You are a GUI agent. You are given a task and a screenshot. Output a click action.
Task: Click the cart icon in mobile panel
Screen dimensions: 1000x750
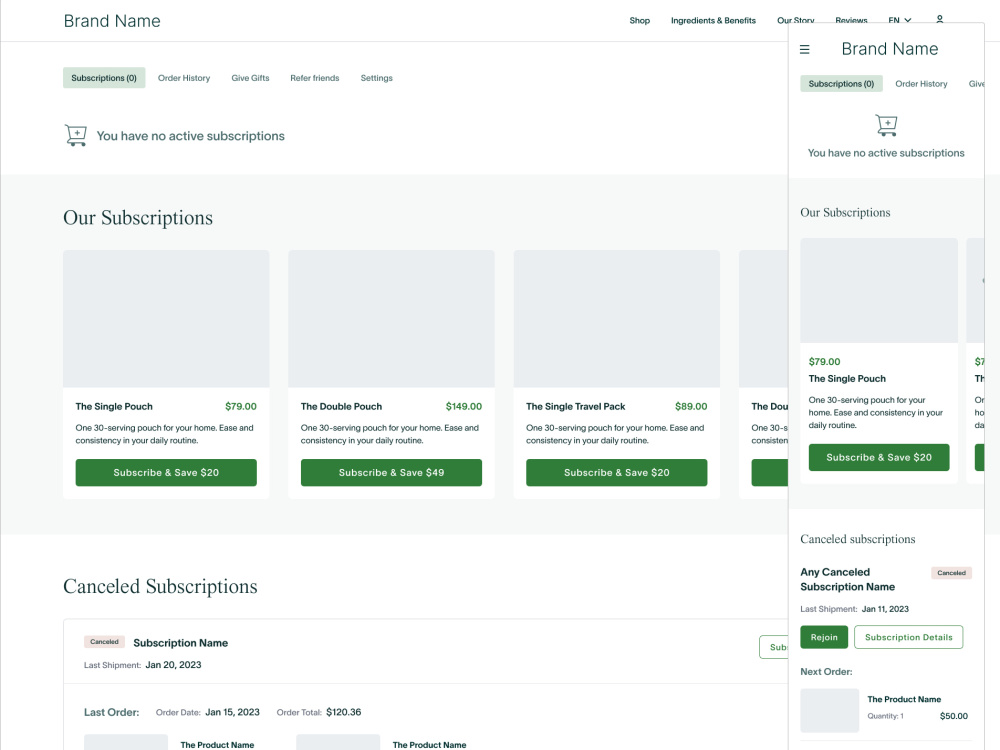pyautogui.click(x=886, y=125)
